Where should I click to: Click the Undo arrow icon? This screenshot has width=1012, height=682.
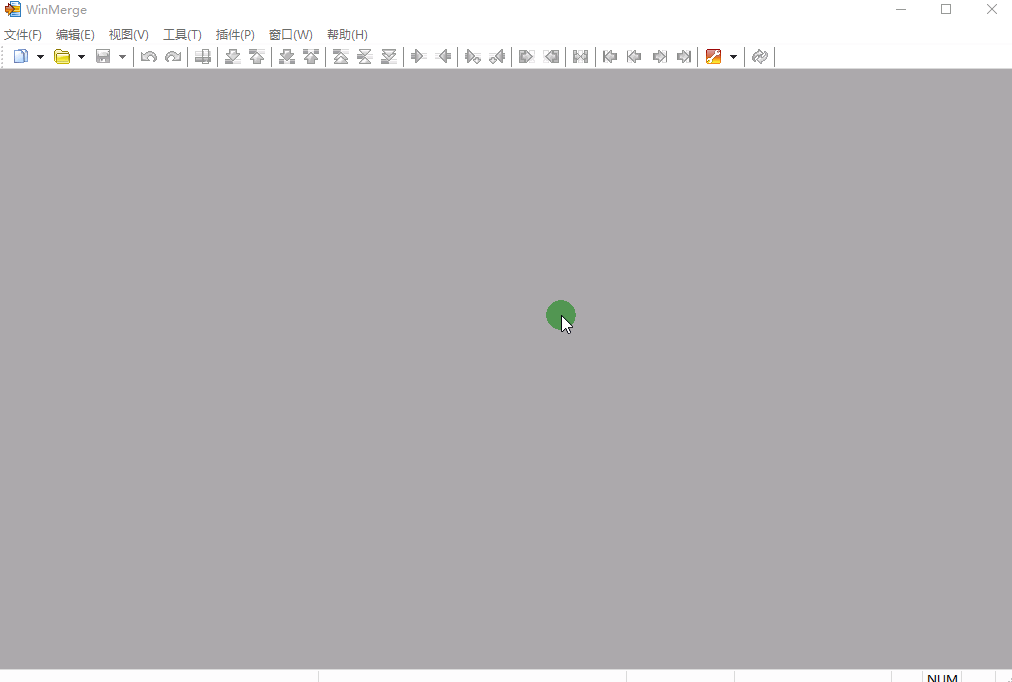pyautogui.click(x=148, y=57)
